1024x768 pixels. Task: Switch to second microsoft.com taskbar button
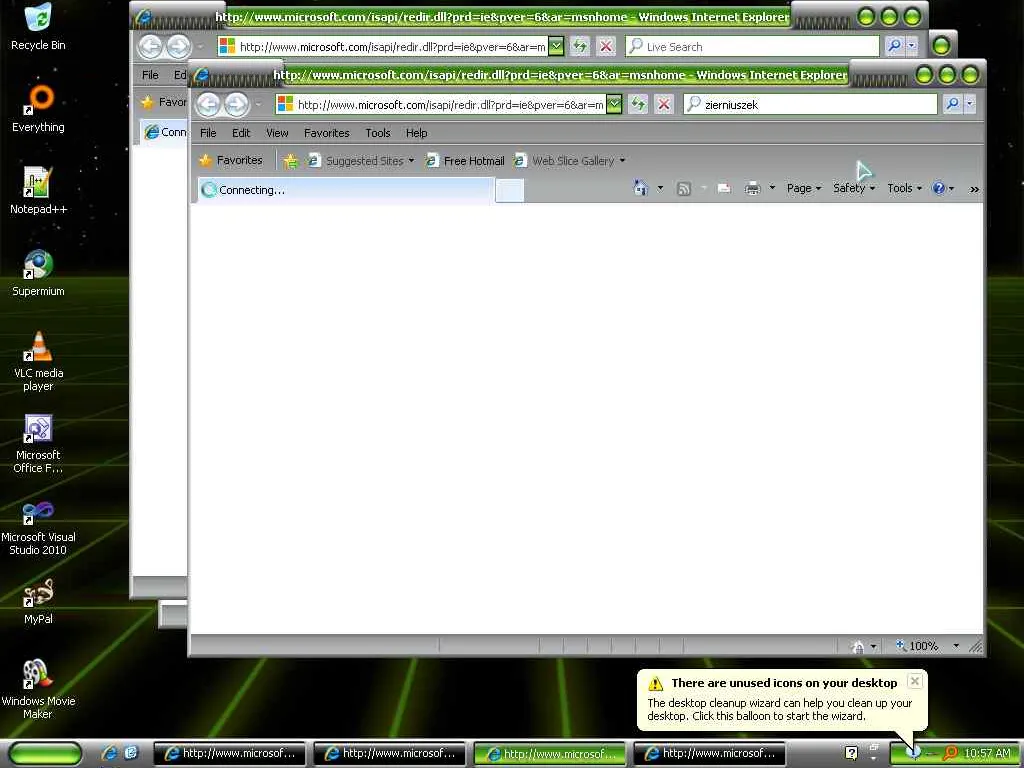coord(390,753)
